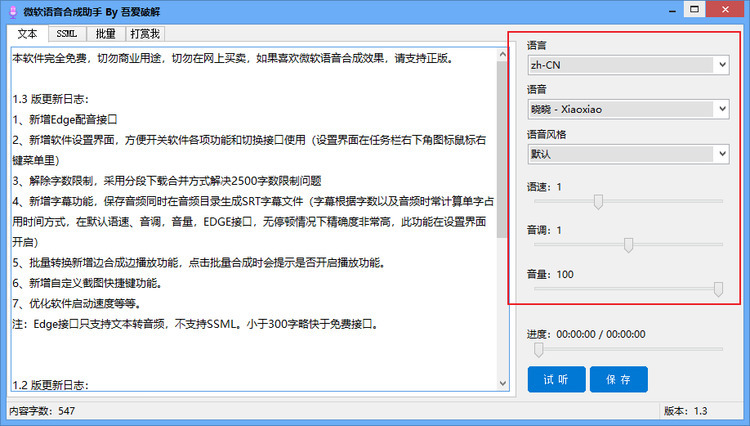Expand the 语音 晓晓 - Xiaoxiao dropdown
Viewport: 750px width, 426px height.
(629, 109)
